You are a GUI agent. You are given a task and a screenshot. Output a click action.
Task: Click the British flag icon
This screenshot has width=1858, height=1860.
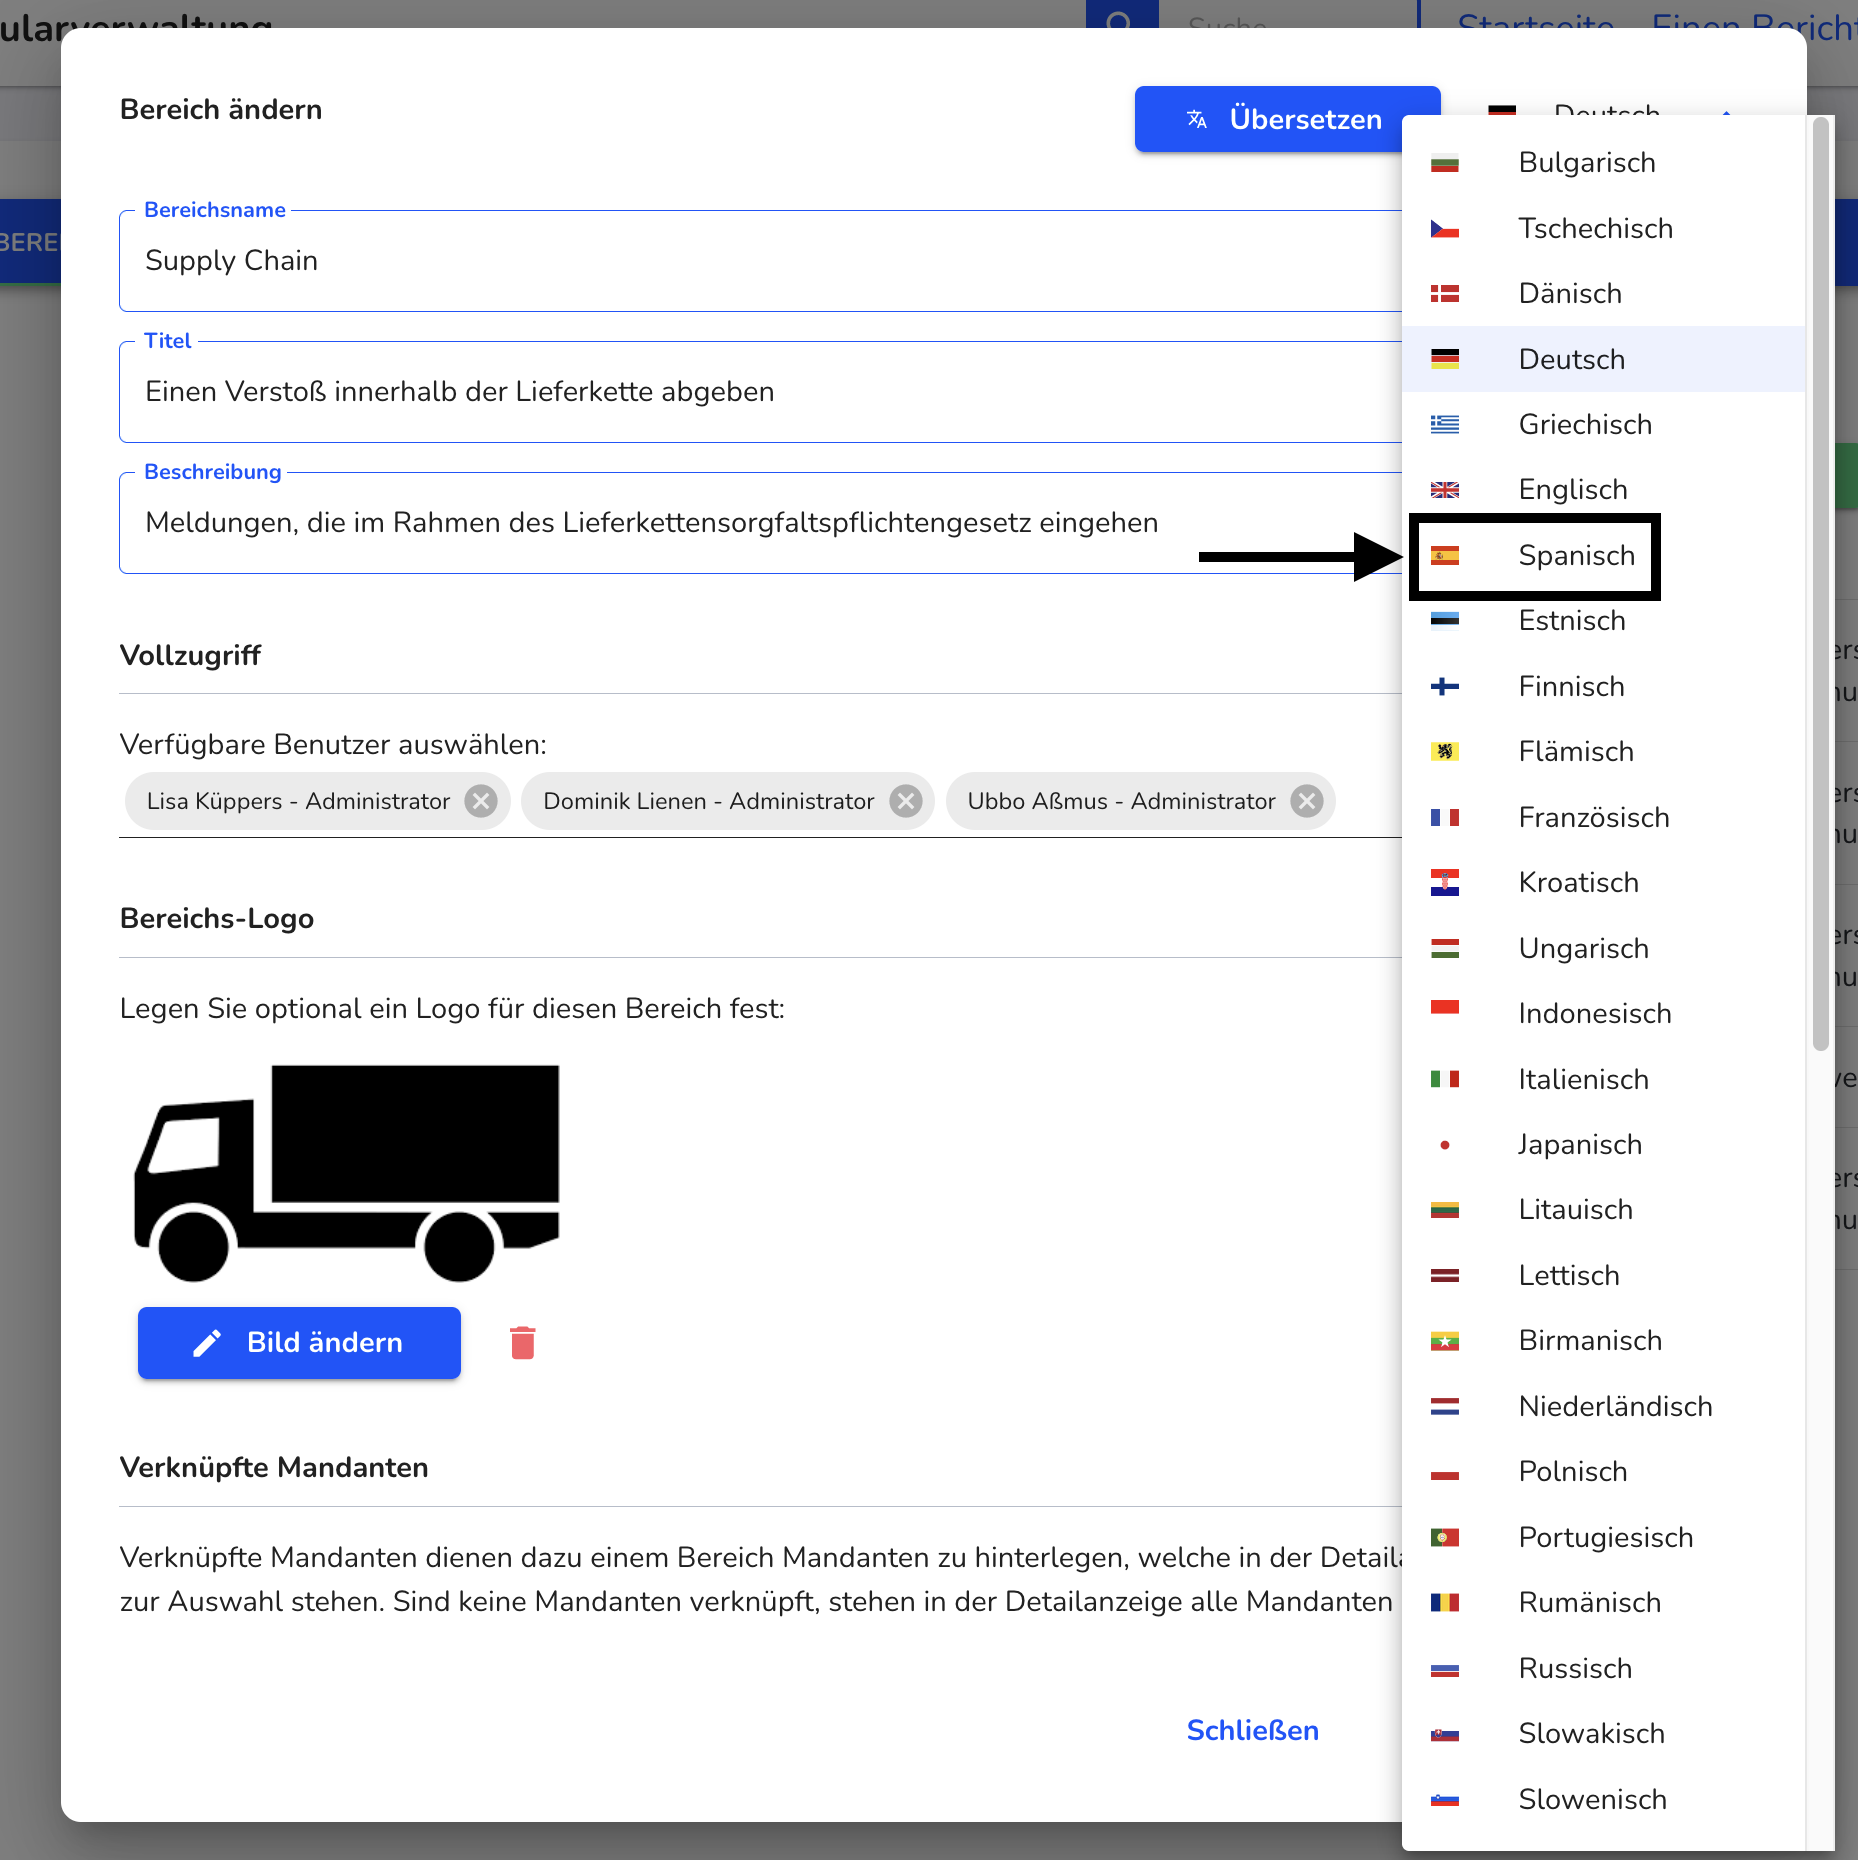pos(1444,490)
